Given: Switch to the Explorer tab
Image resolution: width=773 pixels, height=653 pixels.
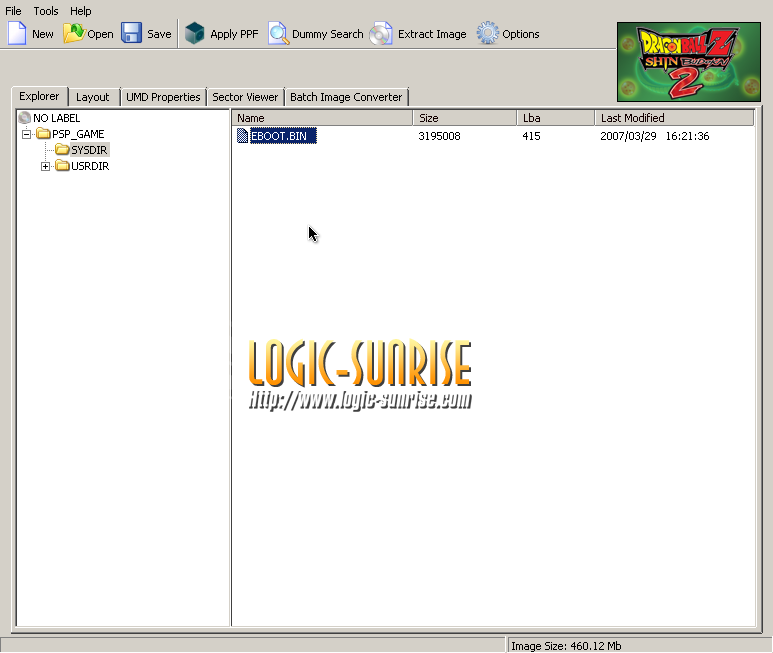Looking at the screenshot, I should (x=39, y=96).
